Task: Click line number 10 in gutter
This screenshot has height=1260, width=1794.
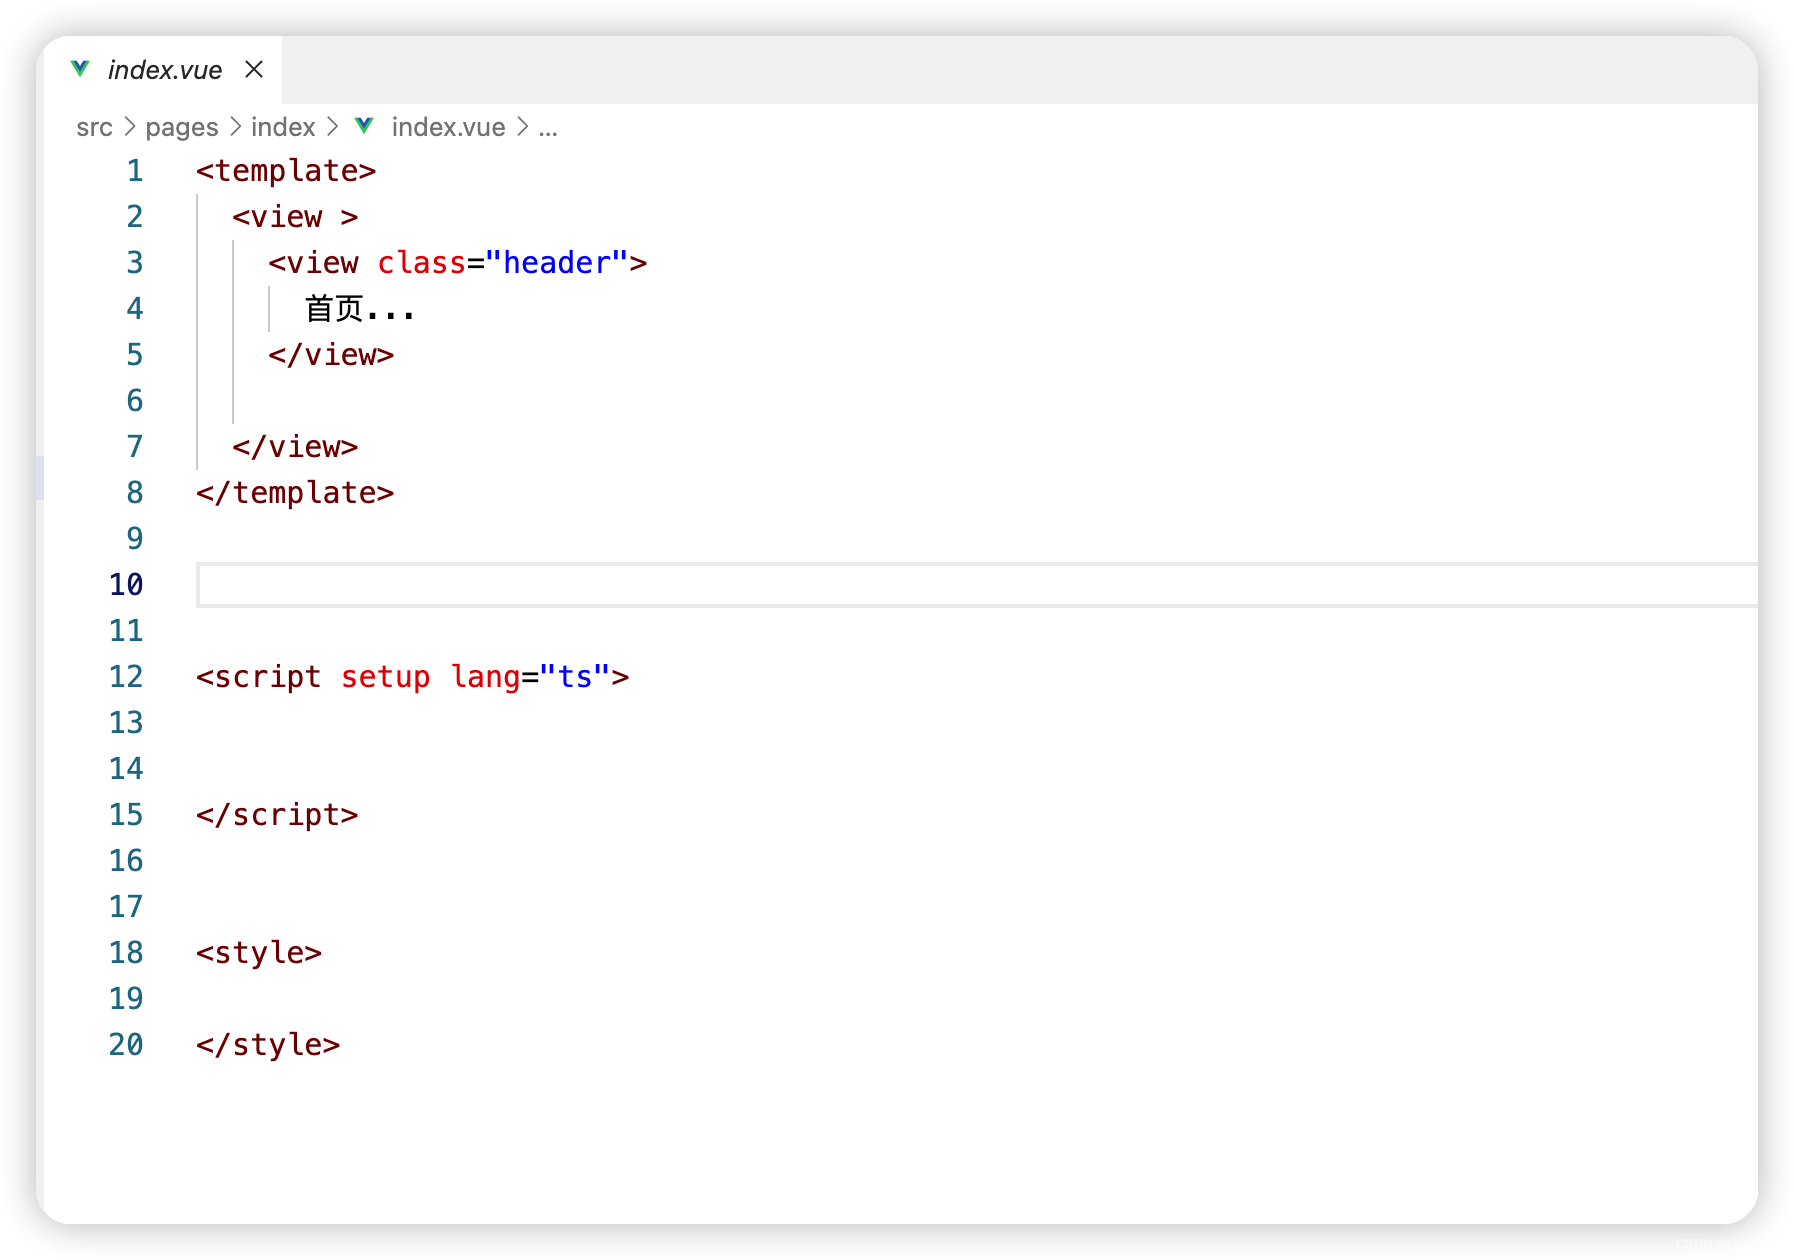Action: (126, 585)
